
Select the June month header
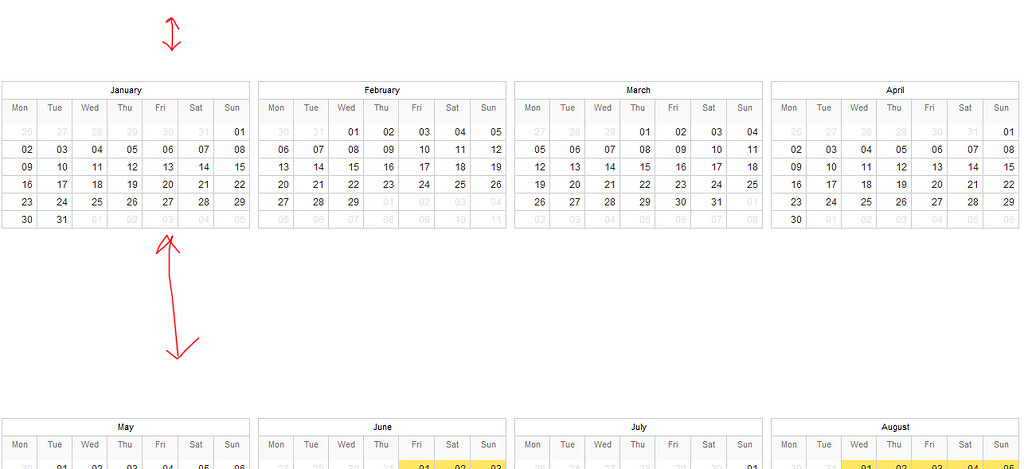(x=382, y=427)
